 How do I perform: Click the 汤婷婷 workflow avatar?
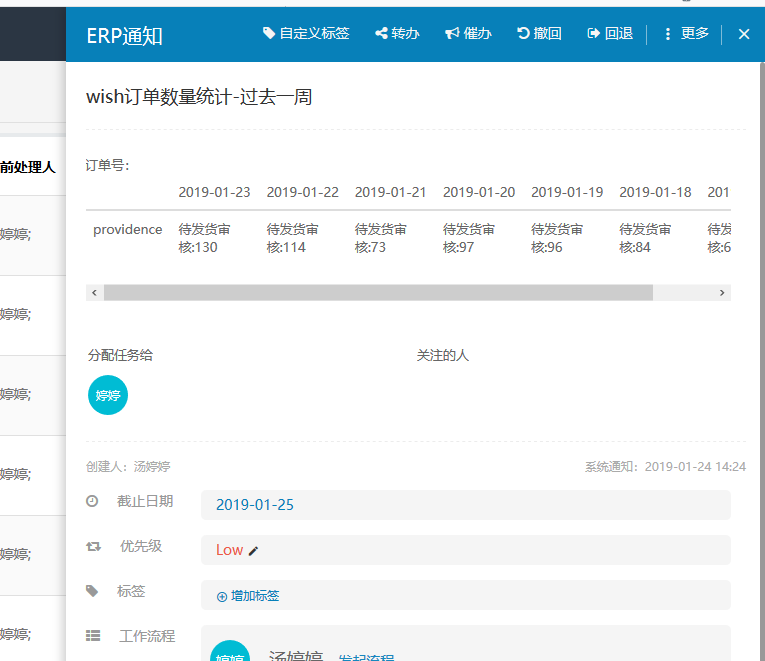230,653
